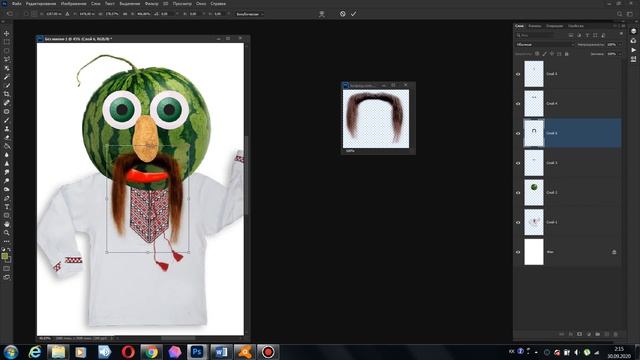Open the Actions play icon in side strip

[x=633, y=50]
